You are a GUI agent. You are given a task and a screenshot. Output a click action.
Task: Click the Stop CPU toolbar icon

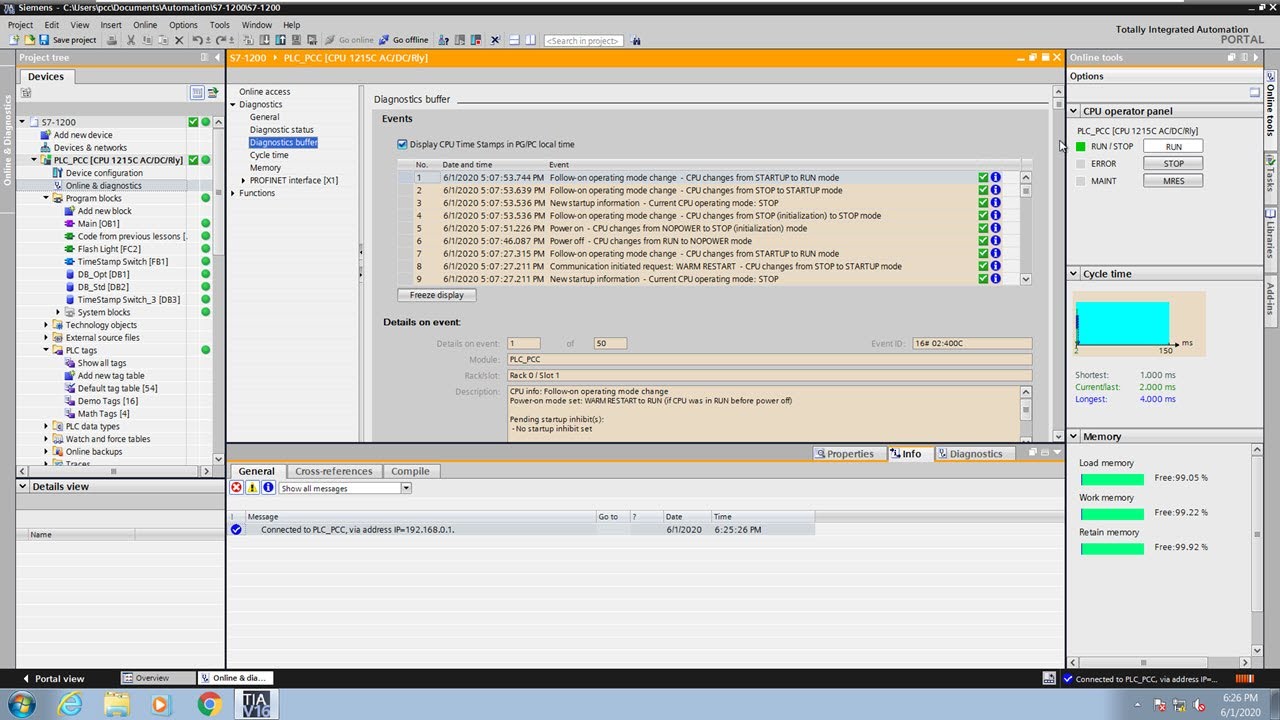click(x=476, y=40)
